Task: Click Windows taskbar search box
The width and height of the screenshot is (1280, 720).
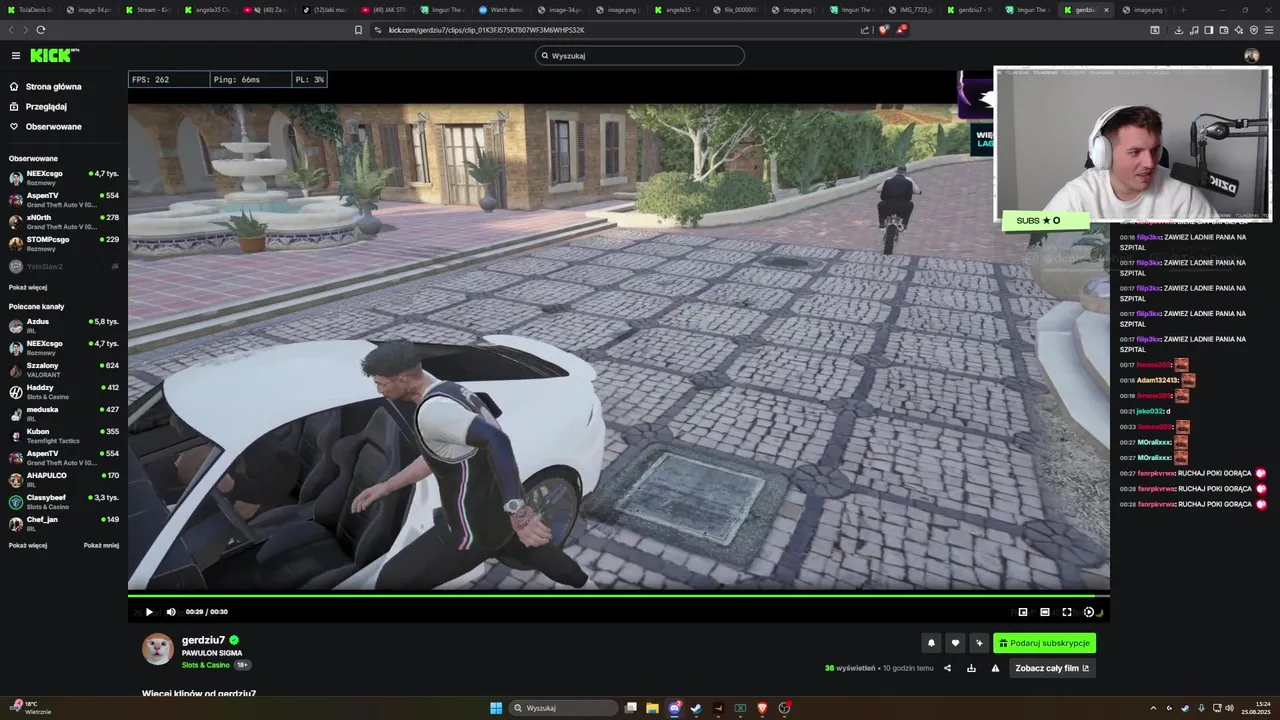Action: click(x=564, y=708)
